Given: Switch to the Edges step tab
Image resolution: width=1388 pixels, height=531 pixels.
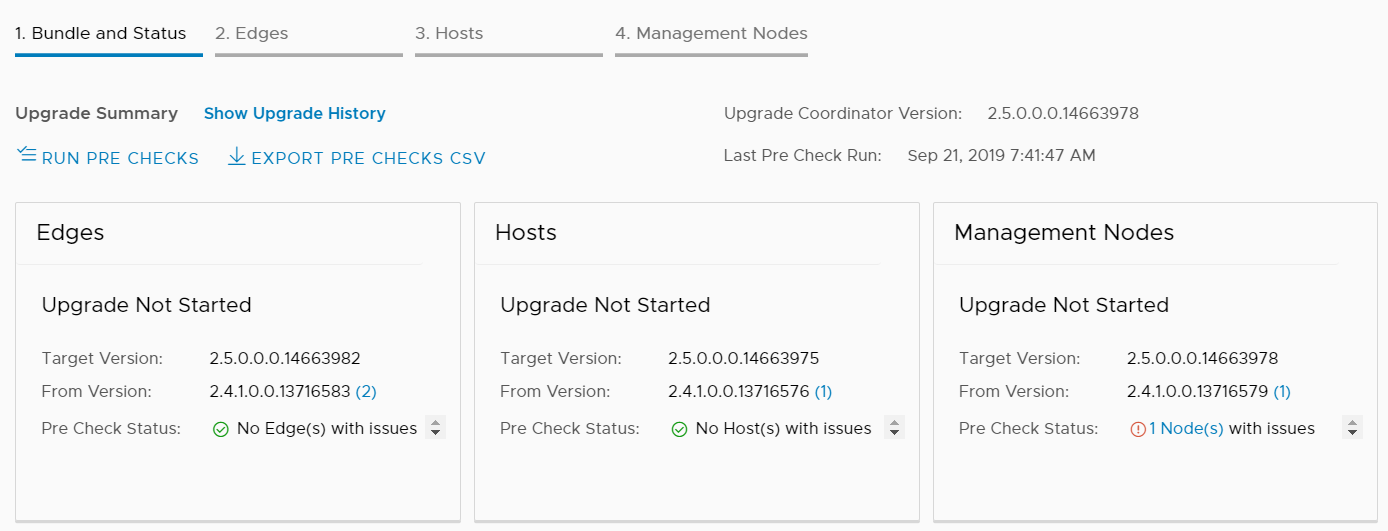Looking at the screenshot, I should pyautogui.click(x=252, y=33).
